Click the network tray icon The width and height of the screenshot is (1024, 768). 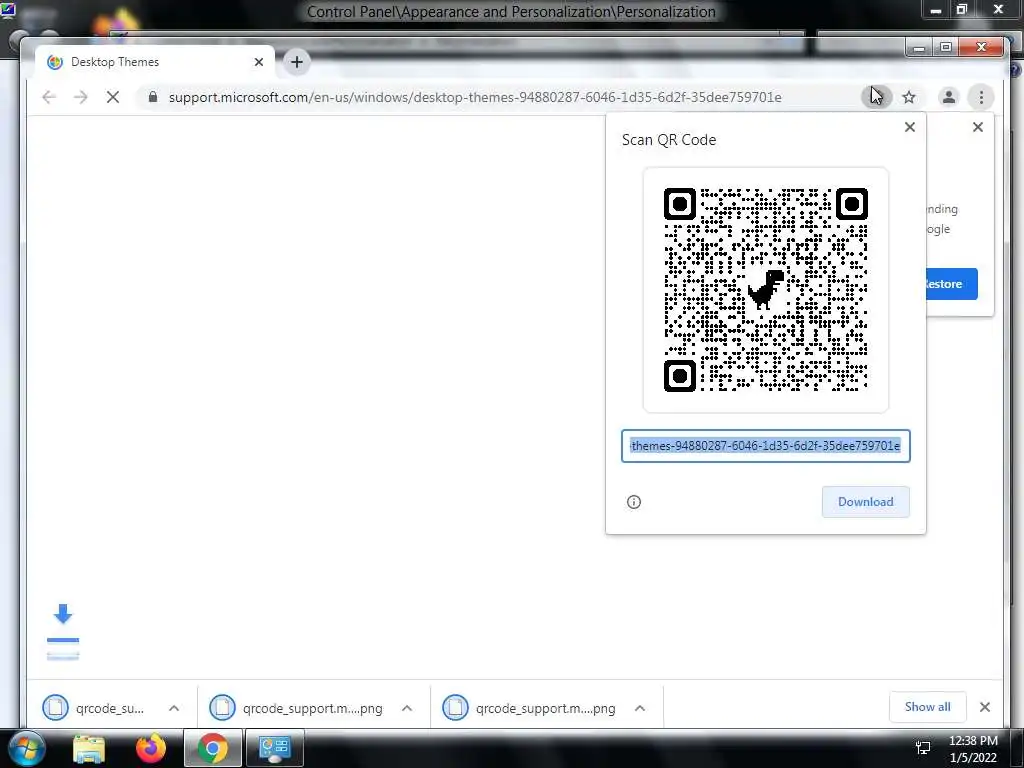coord(923,748)
